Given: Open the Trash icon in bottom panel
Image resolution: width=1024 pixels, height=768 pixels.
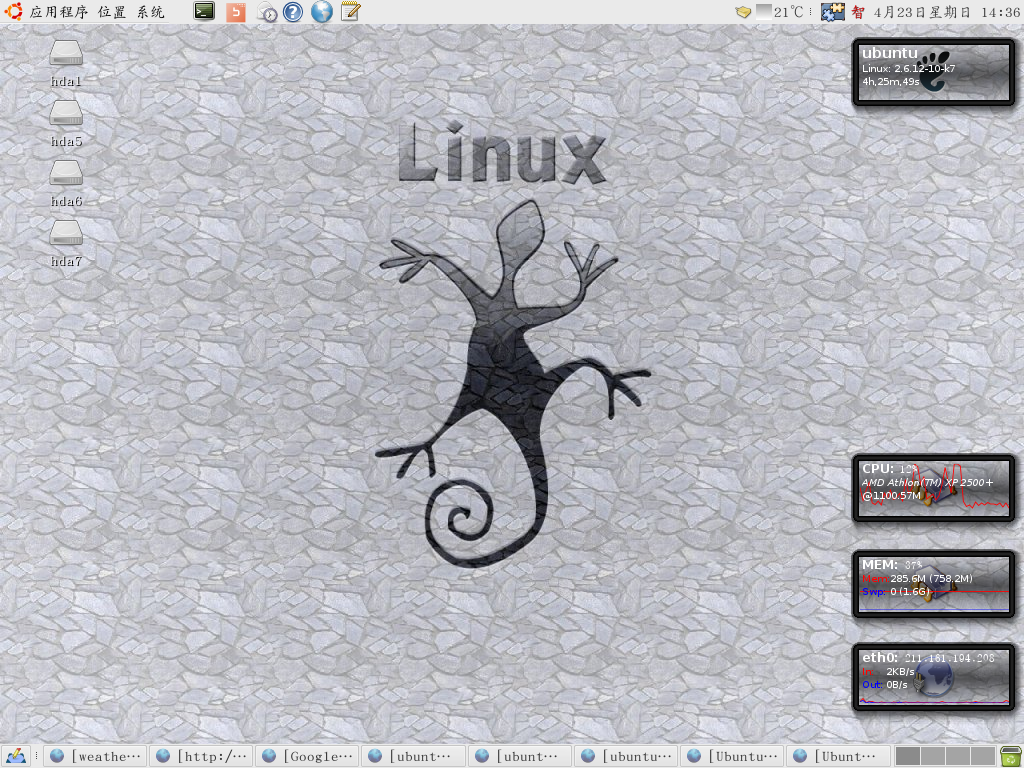Looking at the screenshot, I should tap(1010, 756).
